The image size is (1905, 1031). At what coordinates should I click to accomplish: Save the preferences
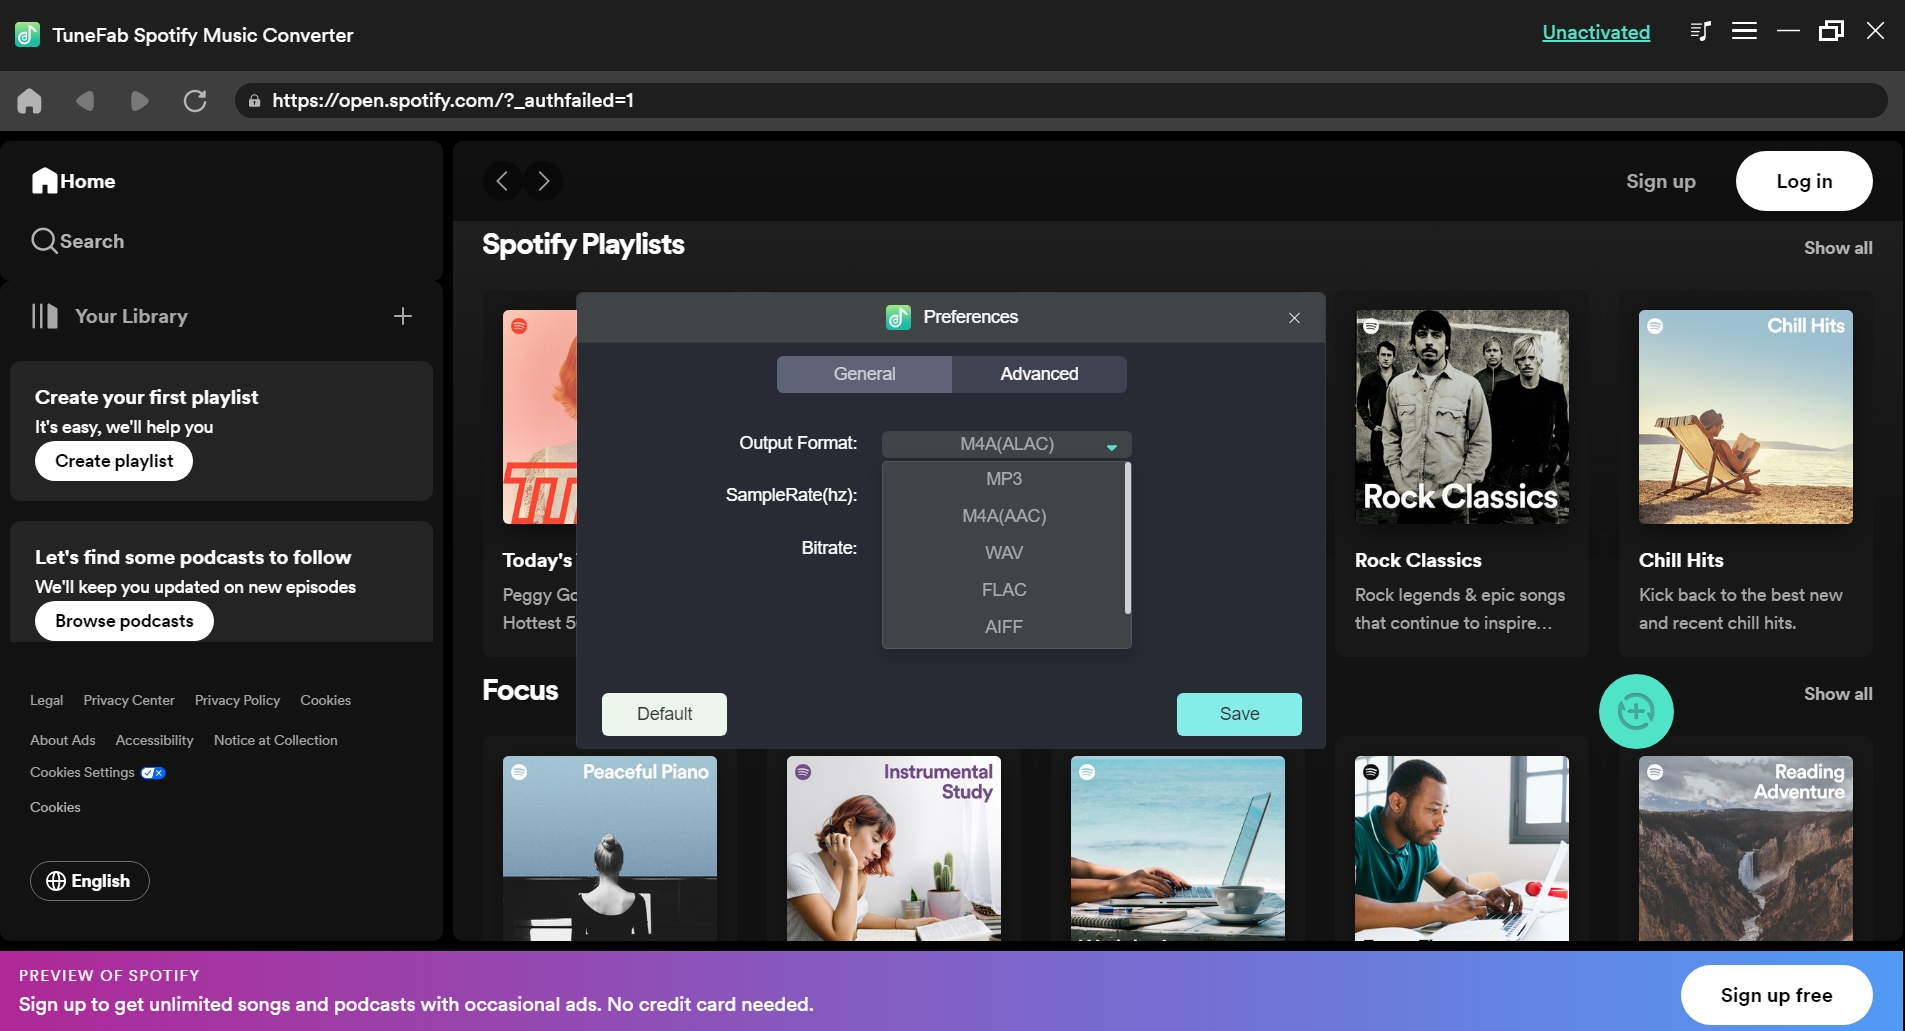pos(1239,714)
